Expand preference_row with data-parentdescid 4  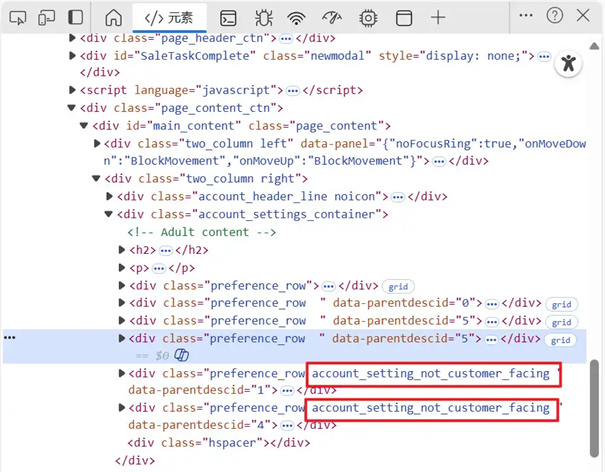point(122,408)
